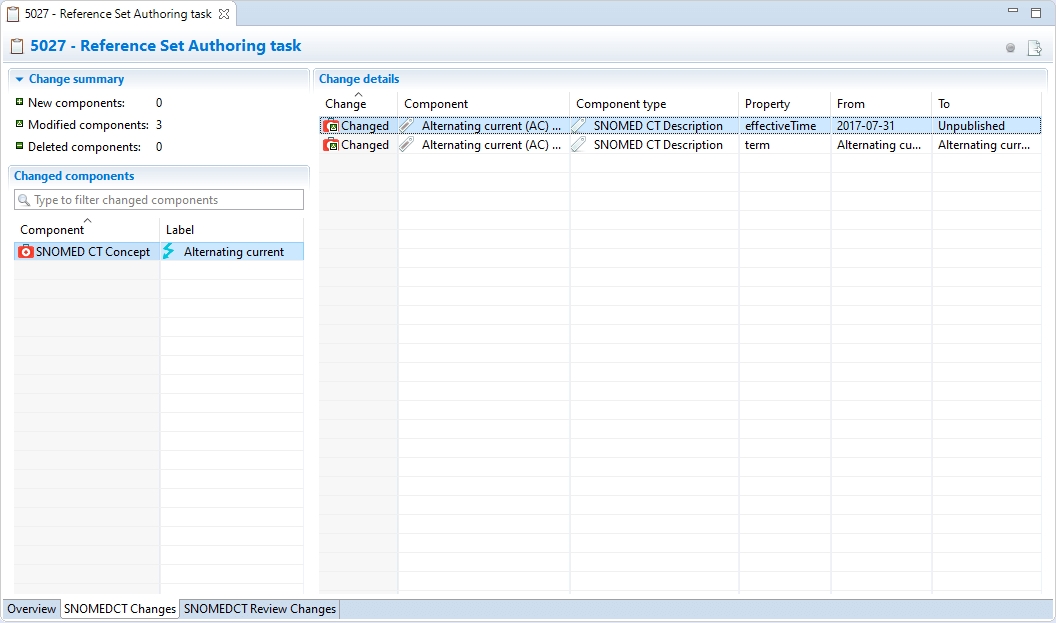Image resolution: width=1056 pixels, height=623 pixels.
Task: Click the Modified components green icon
Action: pyautogui.click(x=19, y=124)
